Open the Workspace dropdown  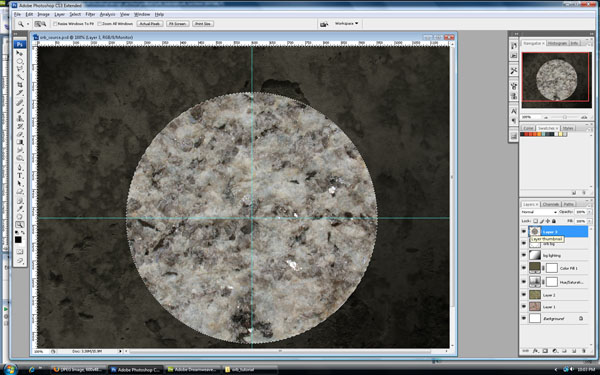tap(346, 23)
